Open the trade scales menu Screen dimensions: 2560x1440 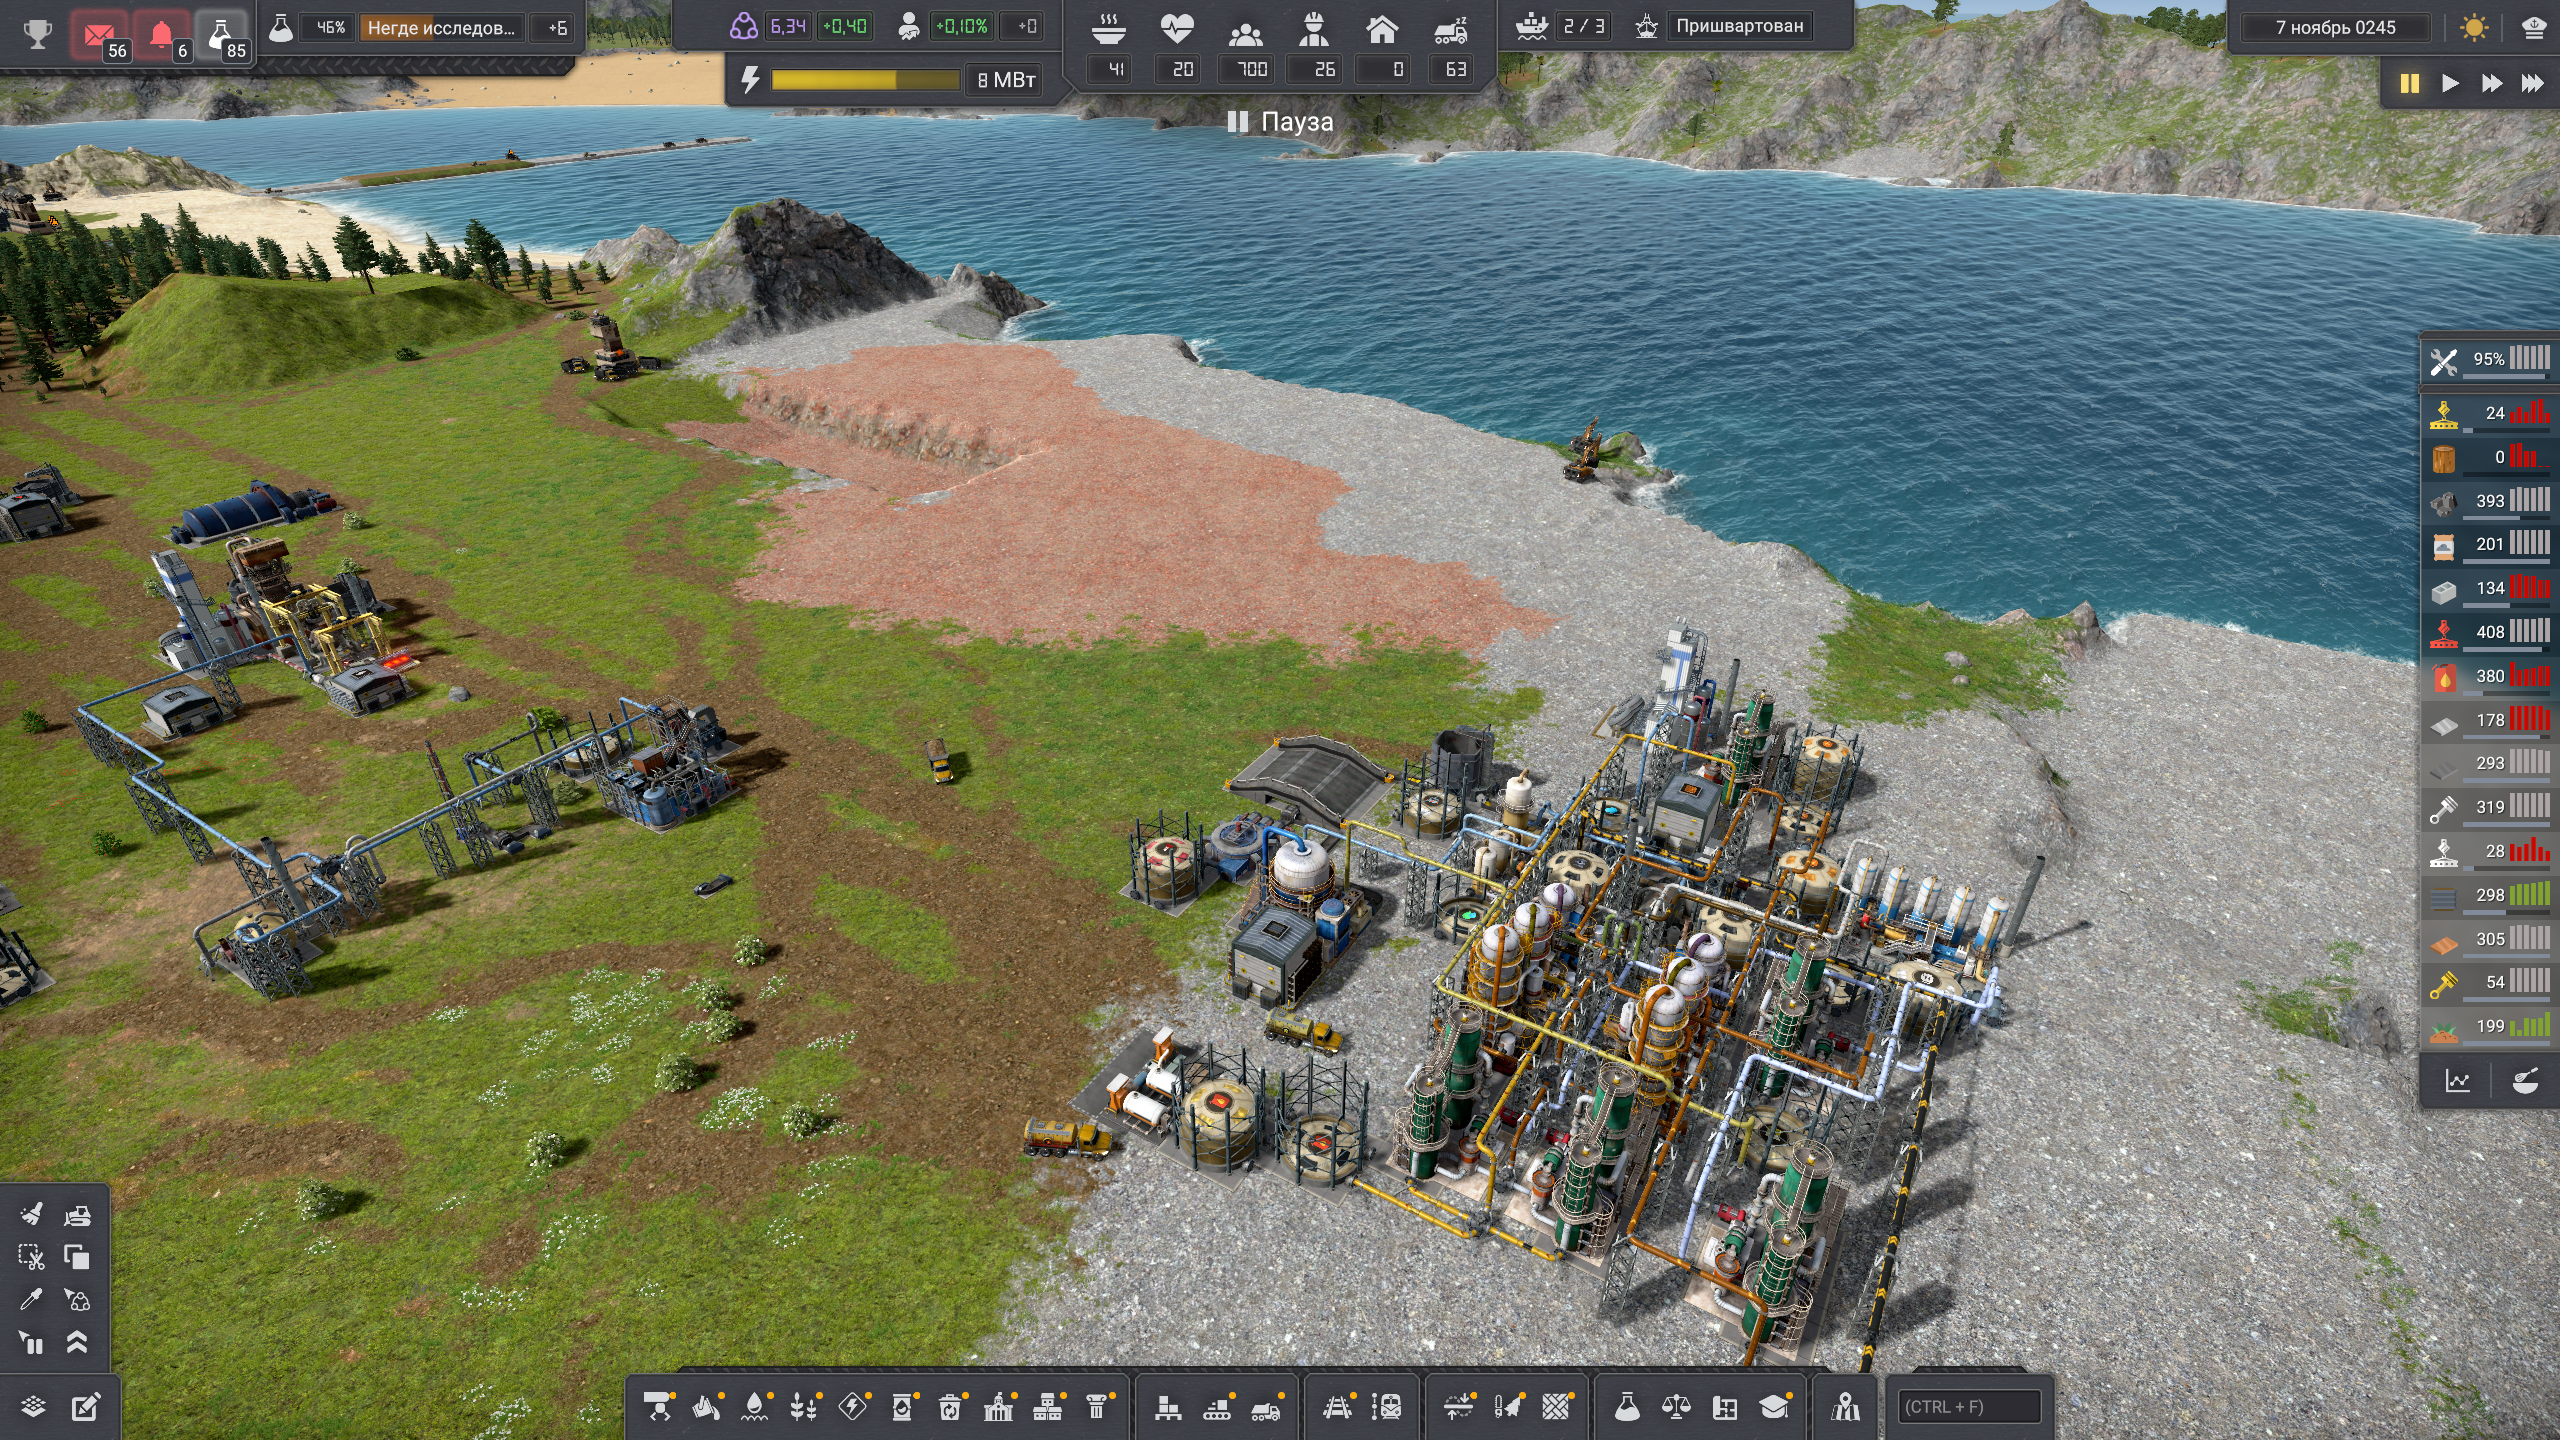point(1676,1407)
